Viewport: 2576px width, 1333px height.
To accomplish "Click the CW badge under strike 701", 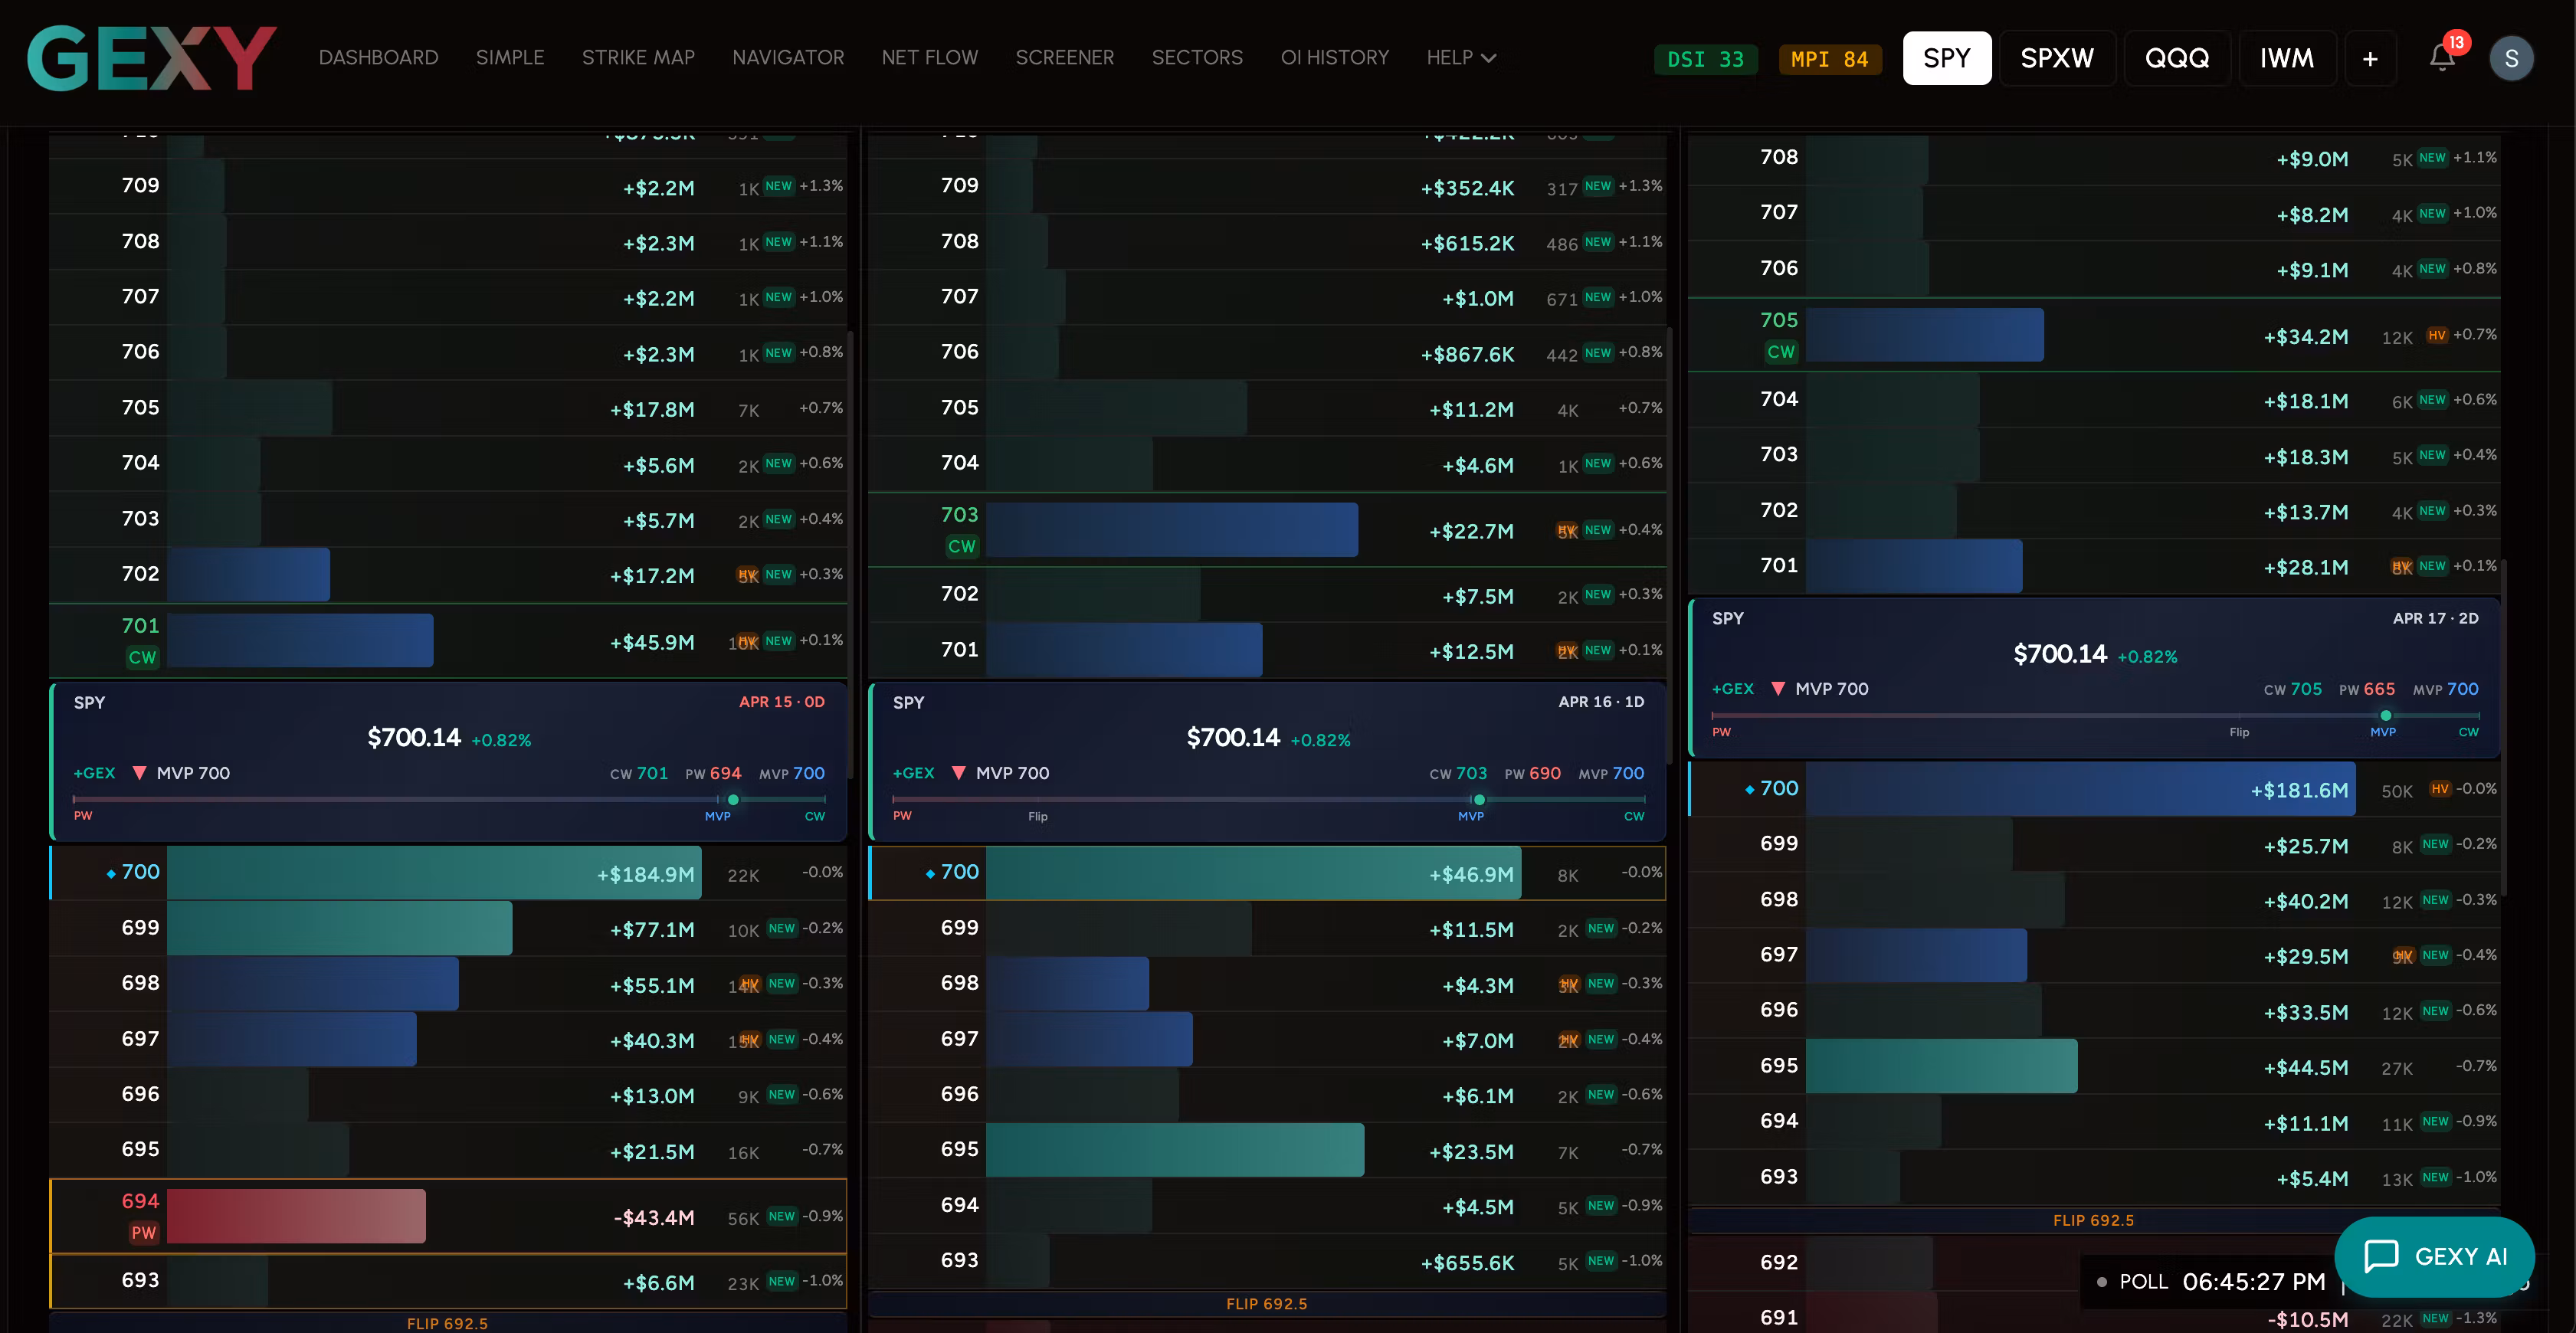I will coord(142,657).
